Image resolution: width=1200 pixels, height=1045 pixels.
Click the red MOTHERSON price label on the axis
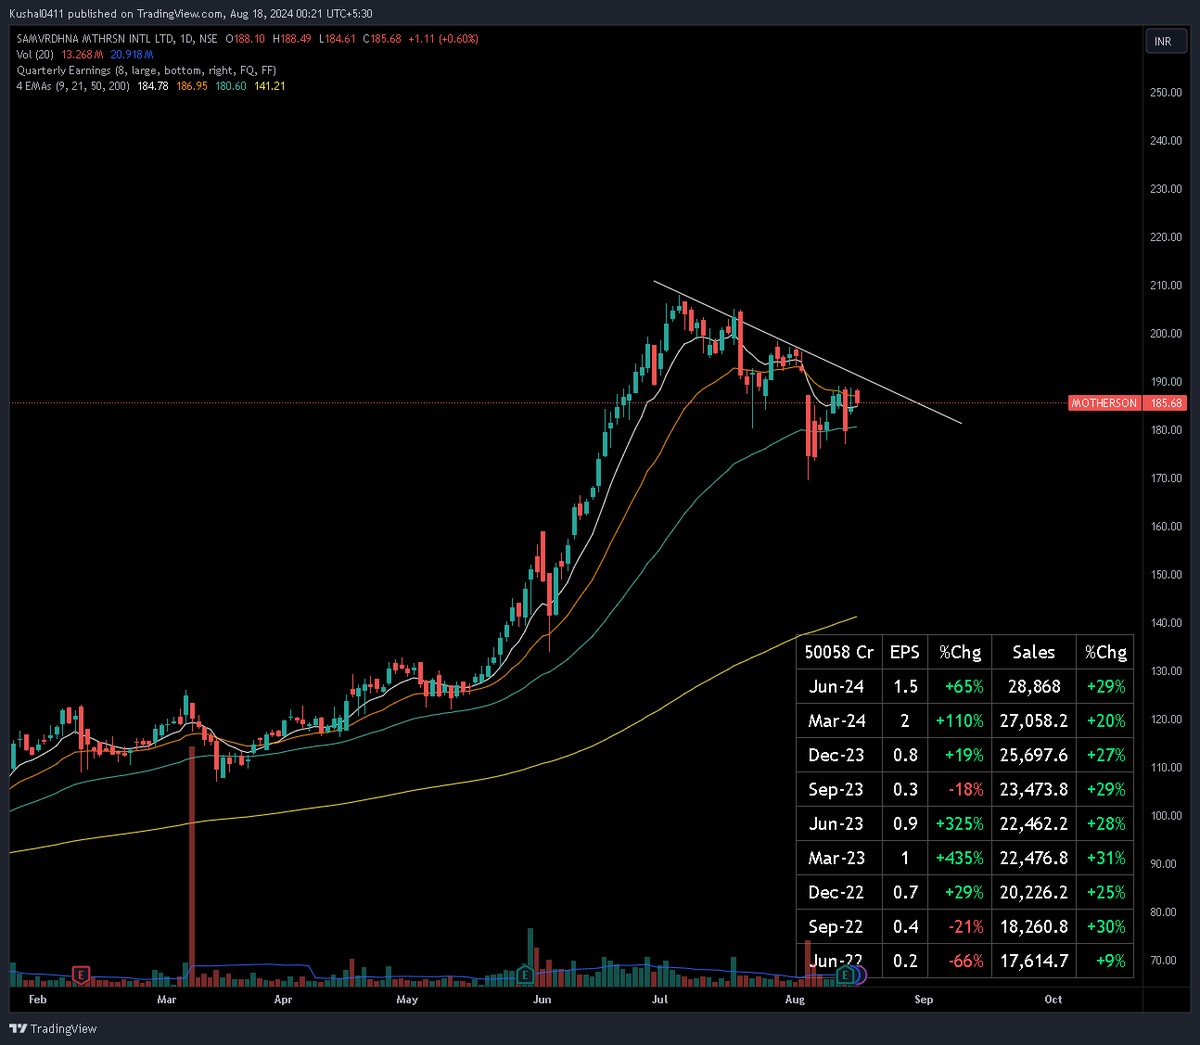coord(1103,403)
